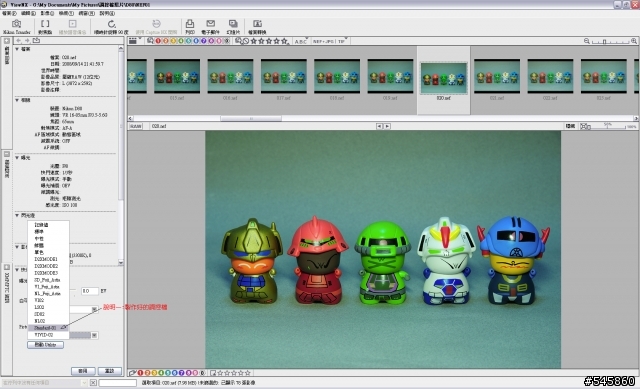
Task: Open the Picture Control dropdown arrow
Action: 94,335
